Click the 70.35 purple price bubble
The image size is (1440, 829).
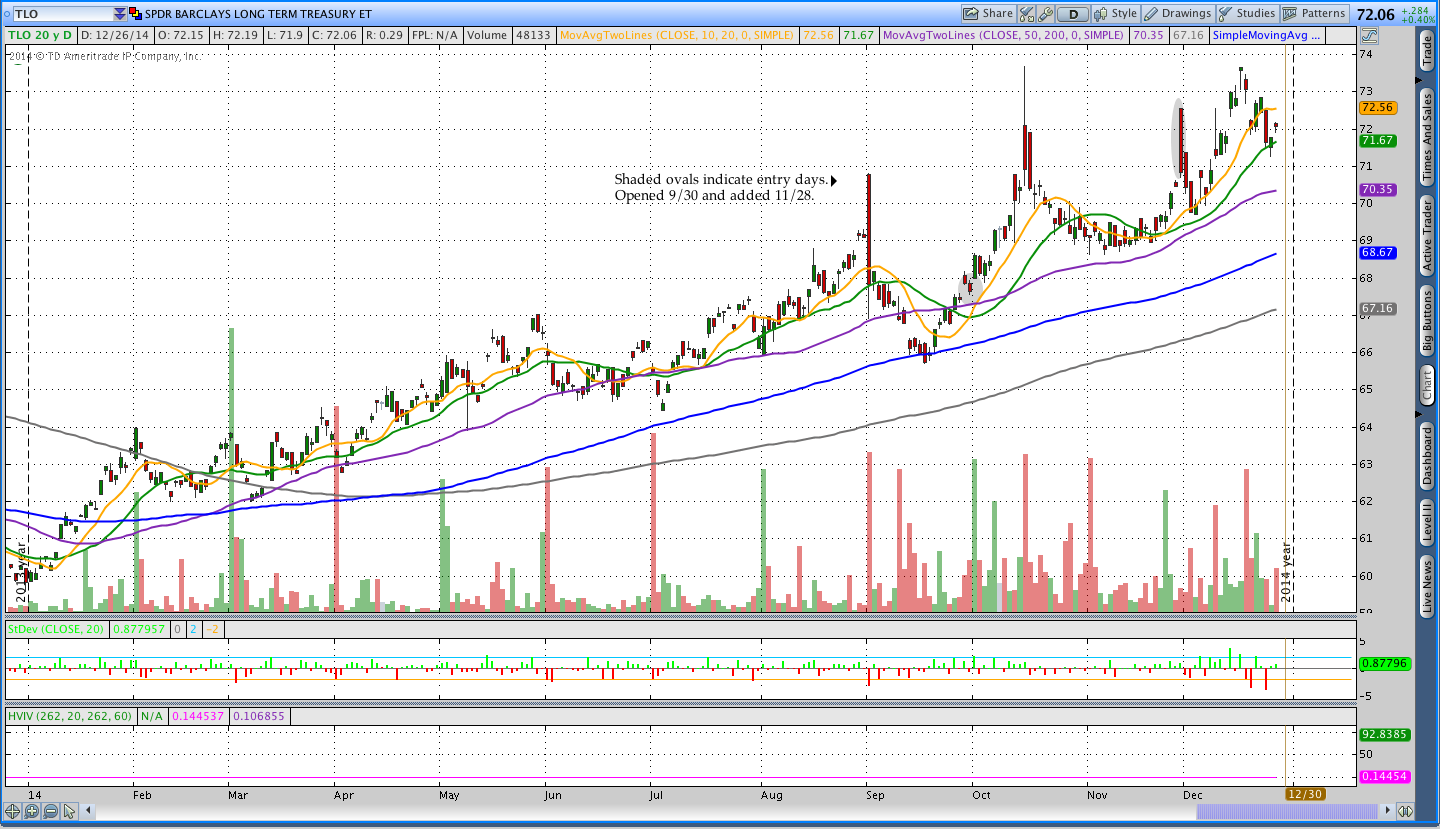1377,189
